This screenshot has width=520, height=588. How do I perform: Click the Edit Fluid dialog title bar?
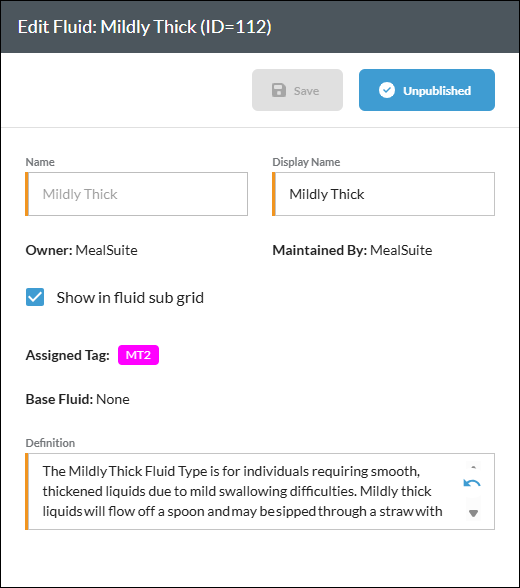coord(260,27)
